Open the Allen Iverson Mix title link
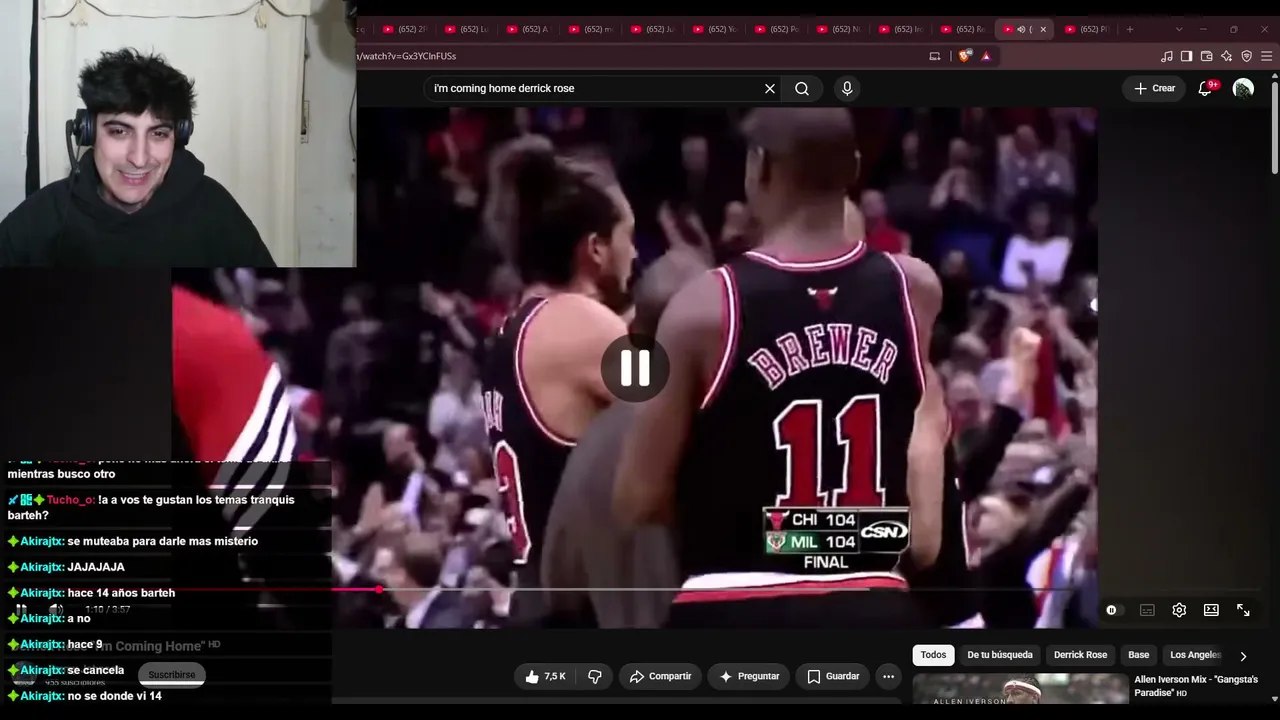The height and width of the screenshot is (720, 1280). (x=1195, y=686)
